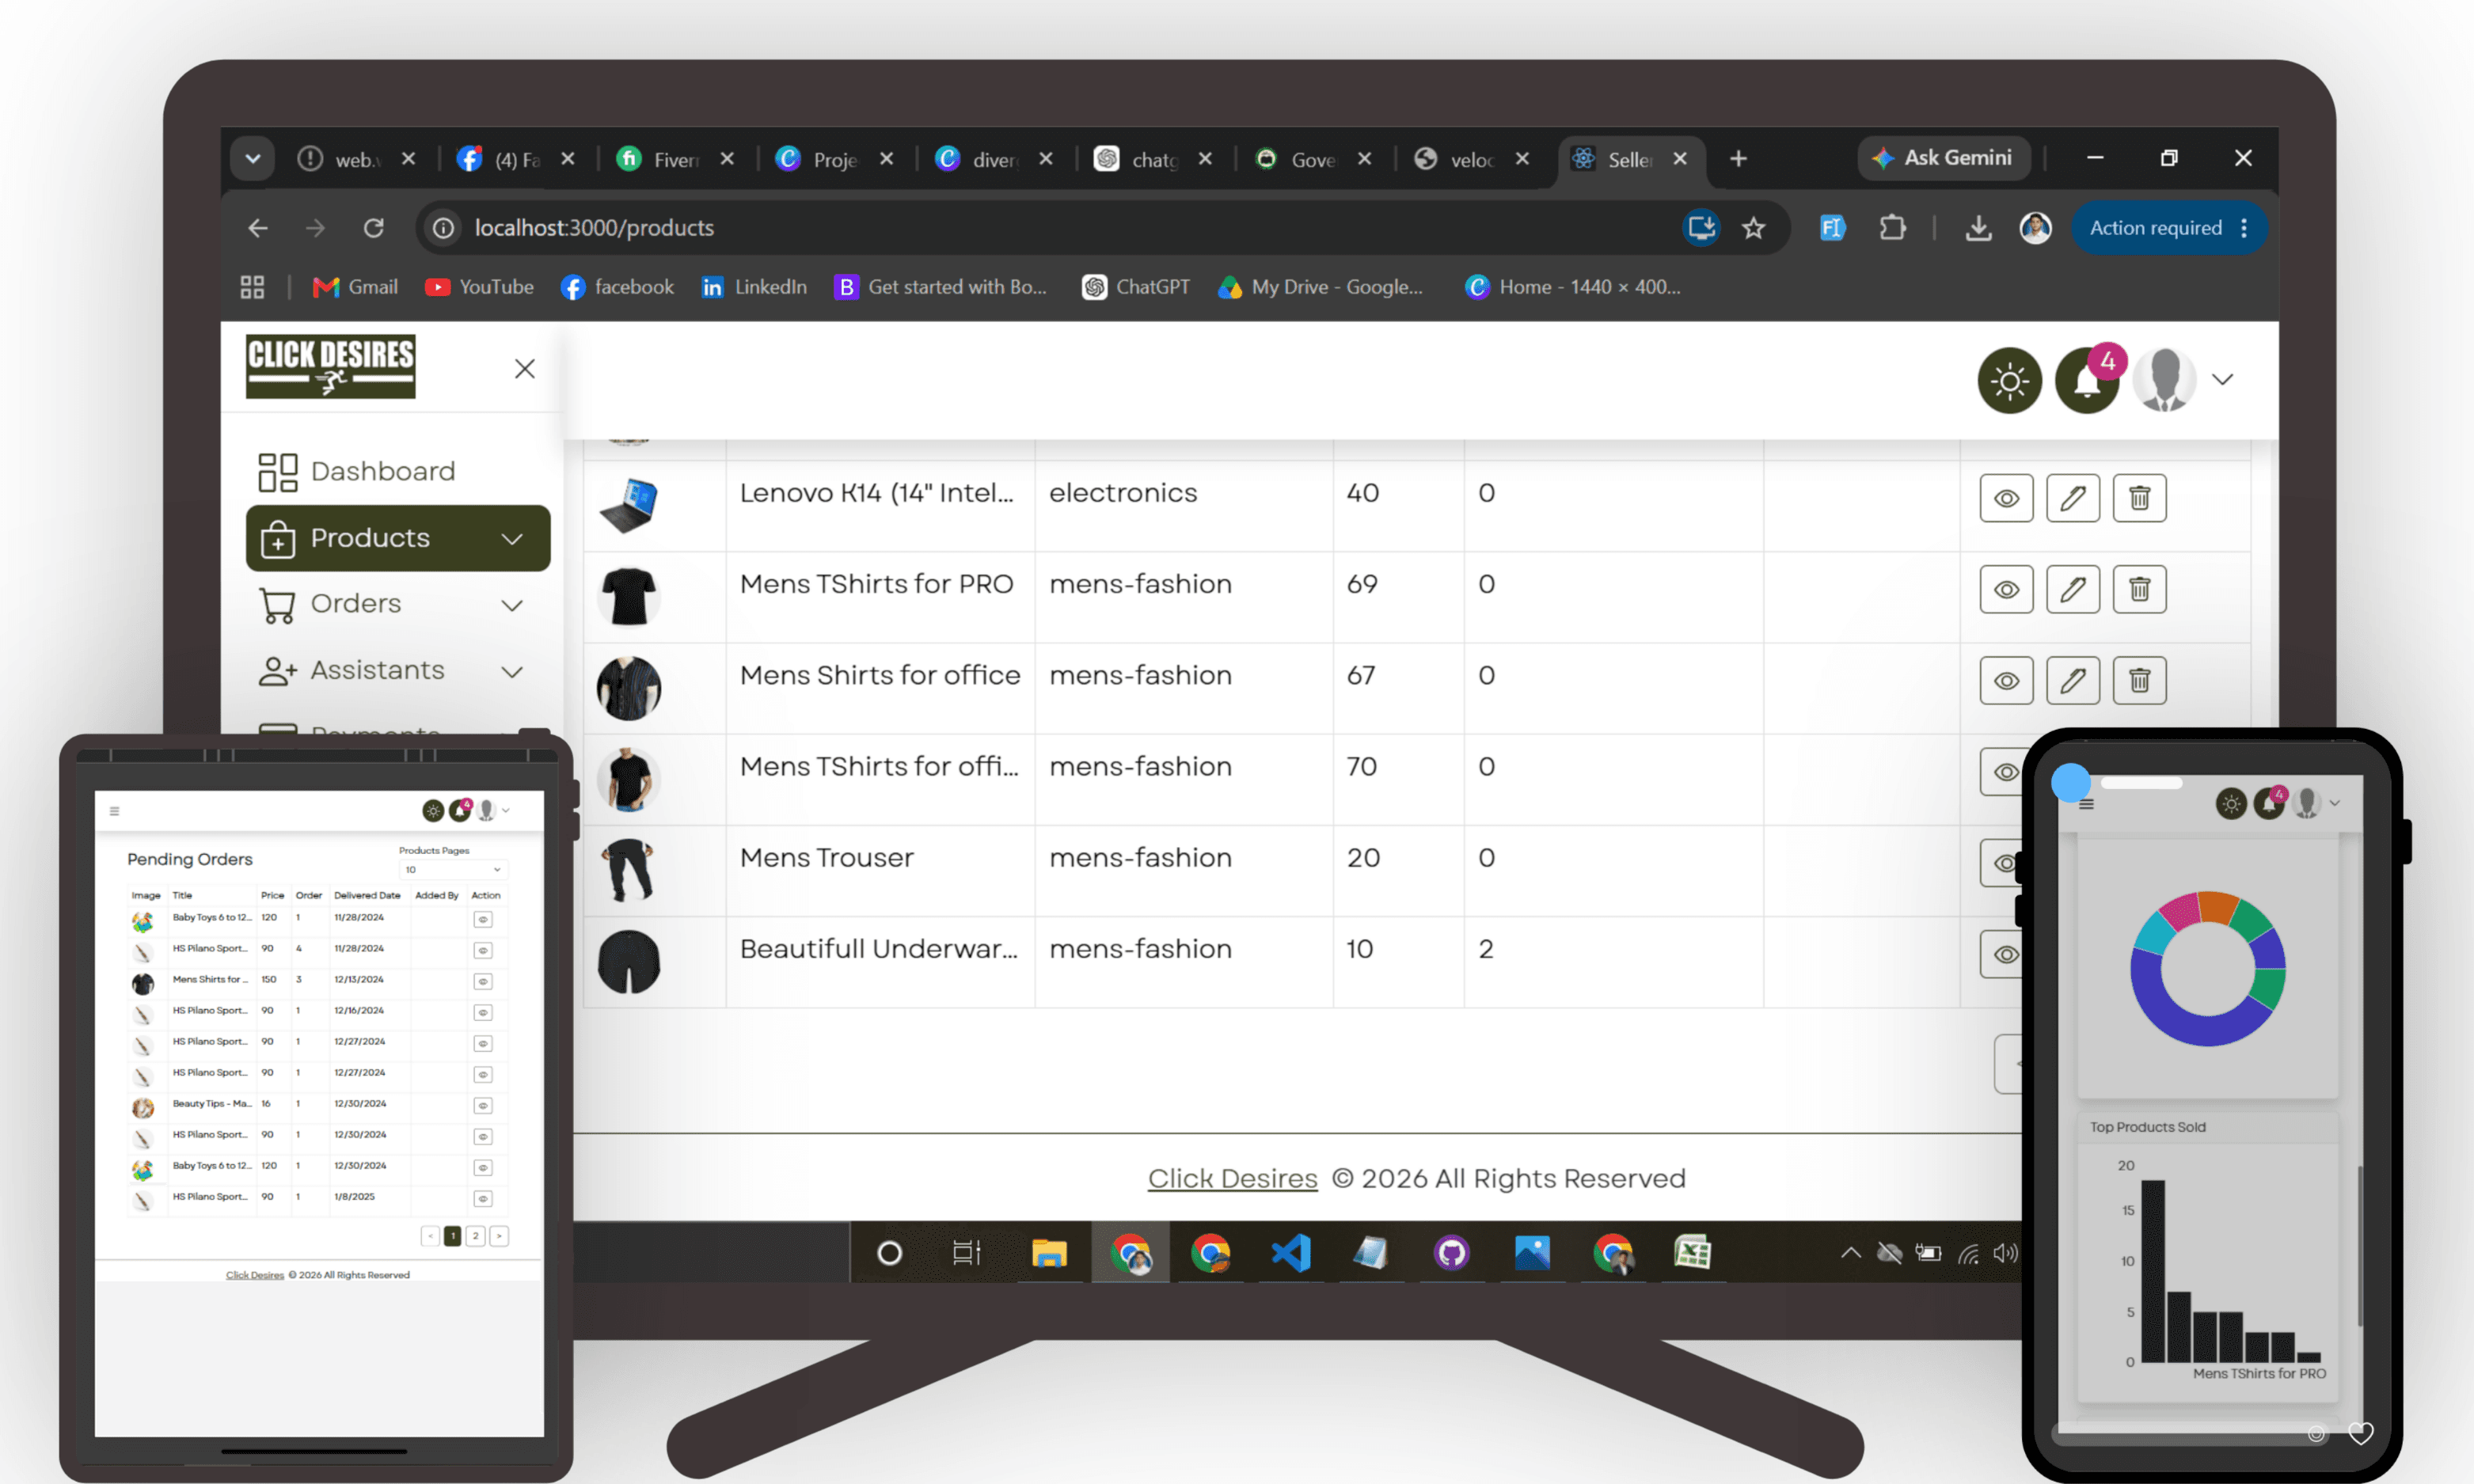This screenshot has width=2474, height=1484.
Task: Go back in browser history
Action: click(x=258, y=228)
